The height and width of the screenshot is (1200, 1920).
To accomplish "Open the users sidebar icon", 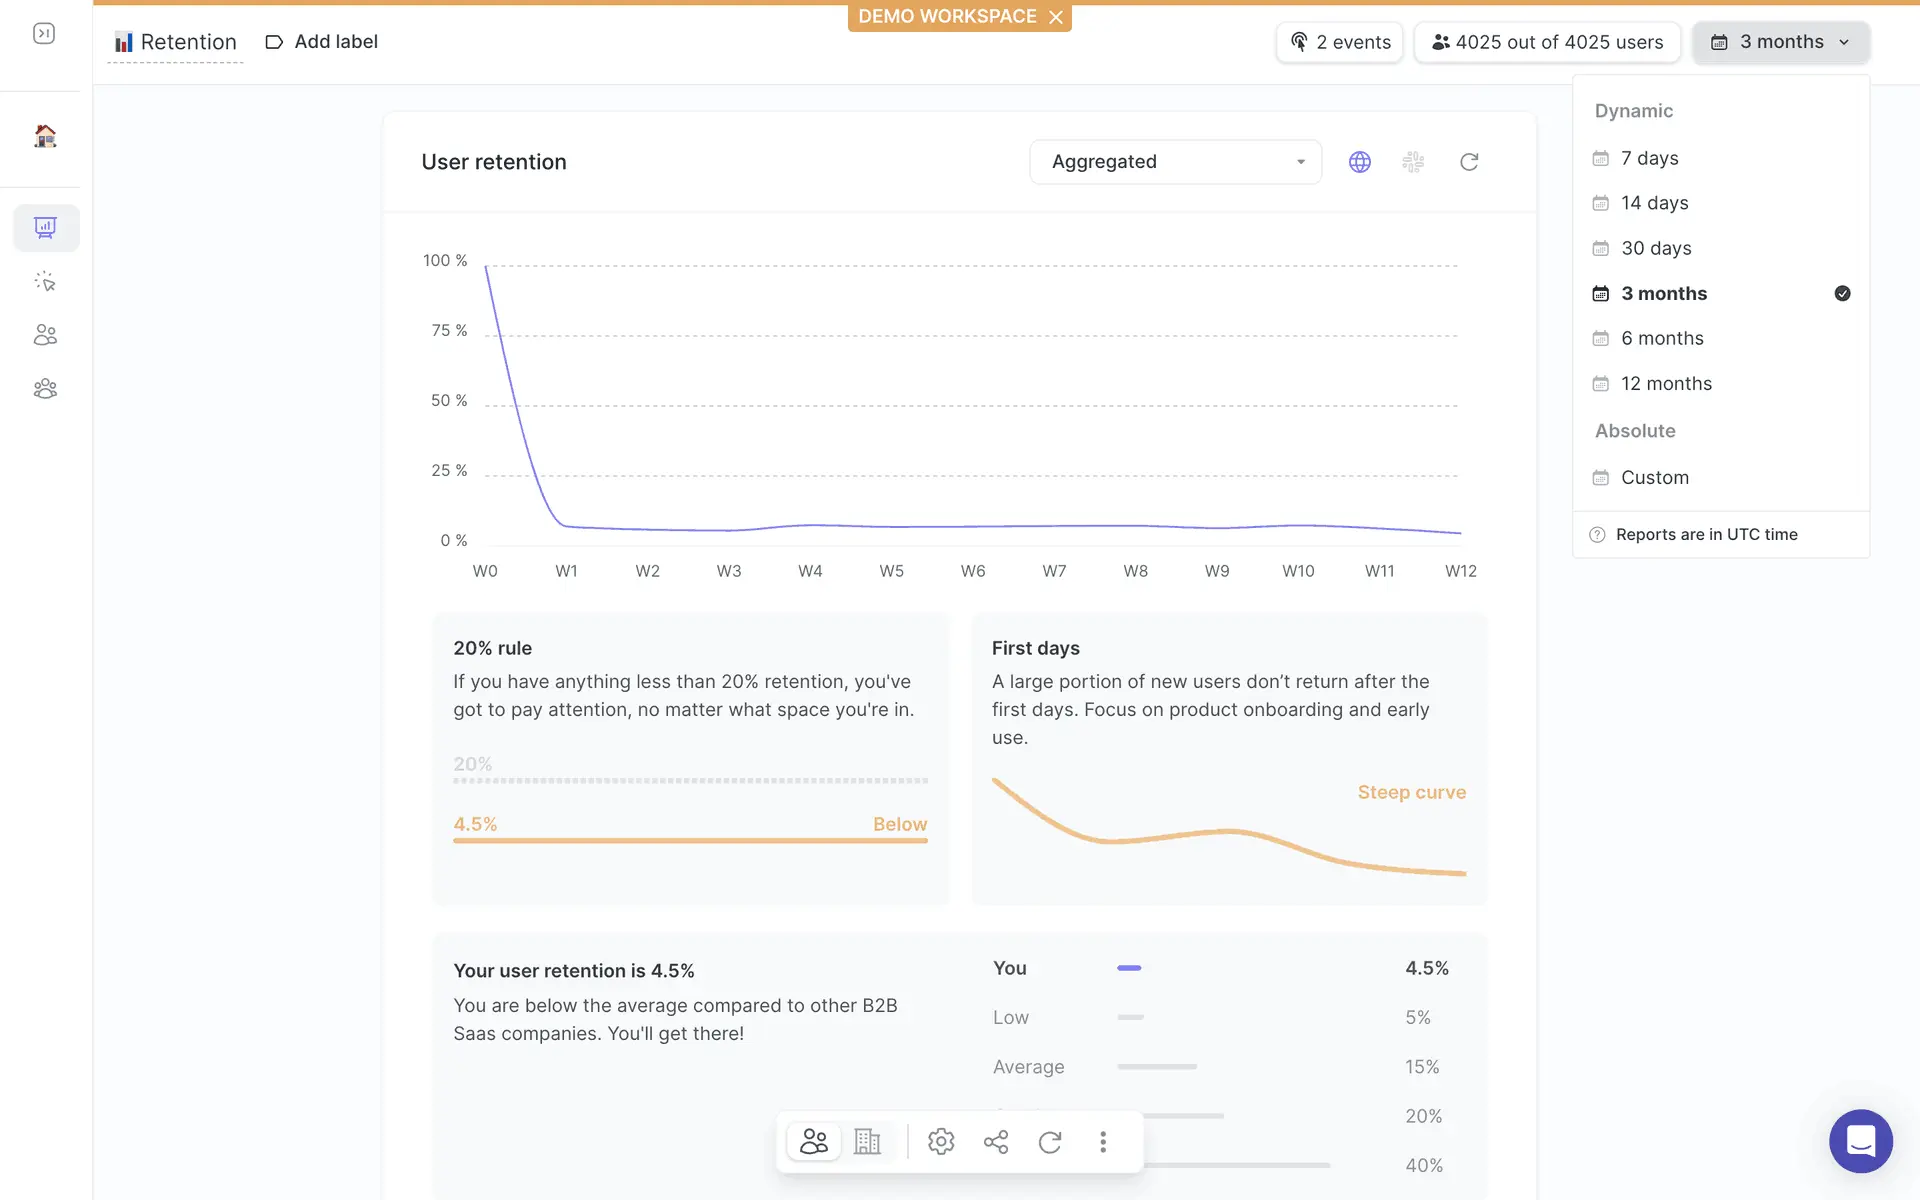I will 45,335.
